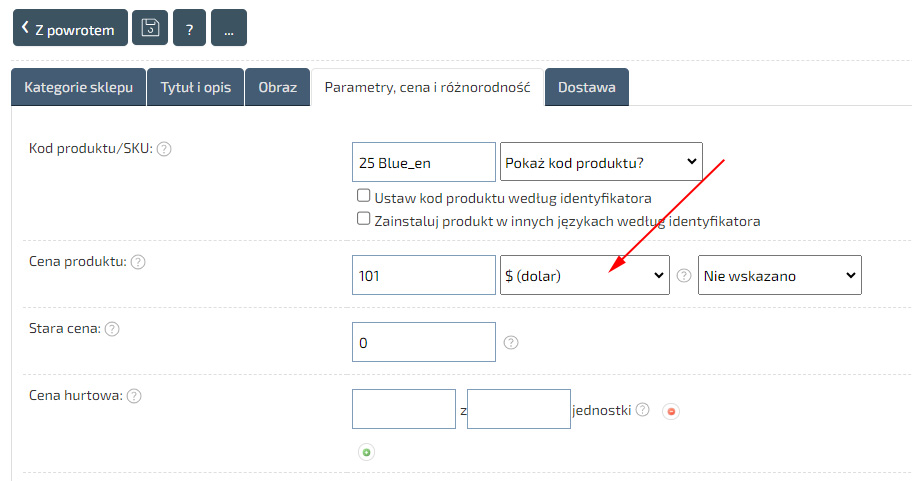This screenshot has height=481, width=912.
Task: Toggle Zainstaluj produkt w innych językach checkbox
Action: [364, 220]
